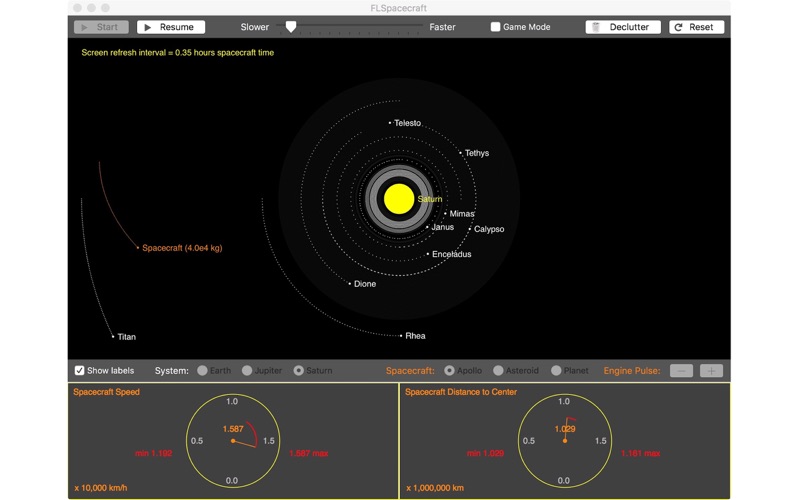This screenshot has height=500, width=800.
Task: Click the Titan moon dot
Action: pos(113,337)
